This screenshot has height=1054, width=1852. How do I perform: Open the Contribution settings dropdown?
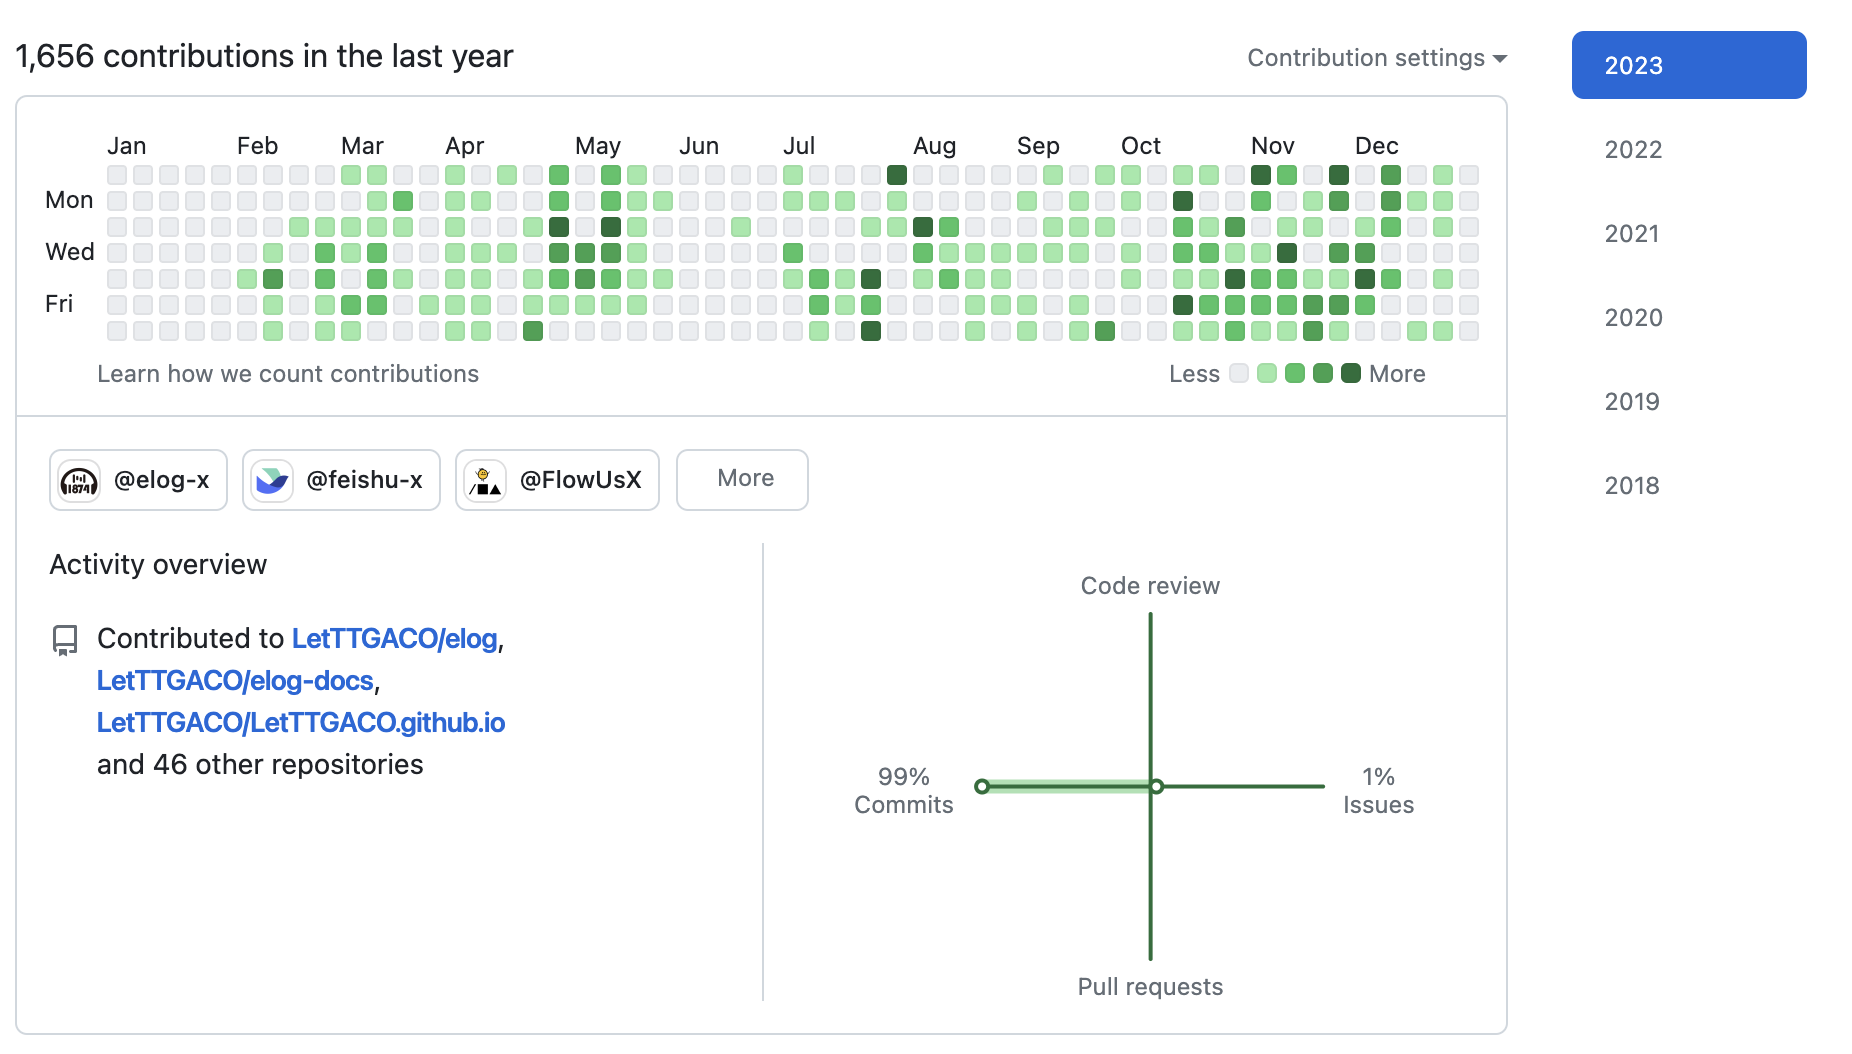pos(1376,58)
